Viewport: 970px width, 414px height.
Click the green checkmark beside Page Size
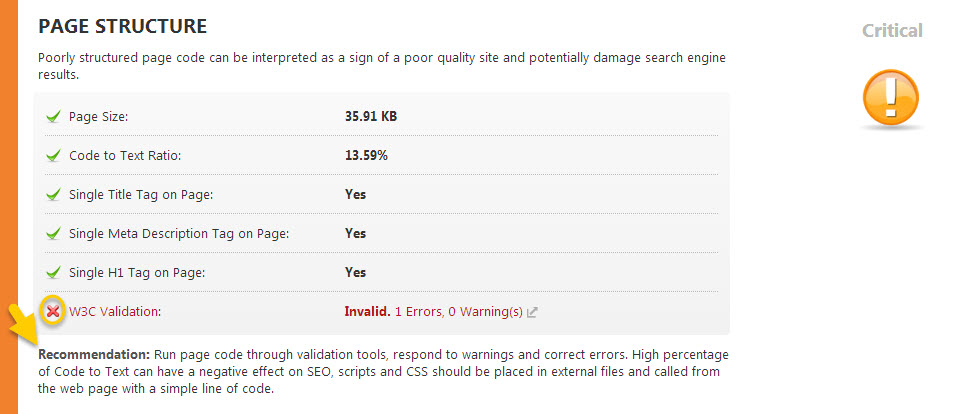click(x=53, y=117)
